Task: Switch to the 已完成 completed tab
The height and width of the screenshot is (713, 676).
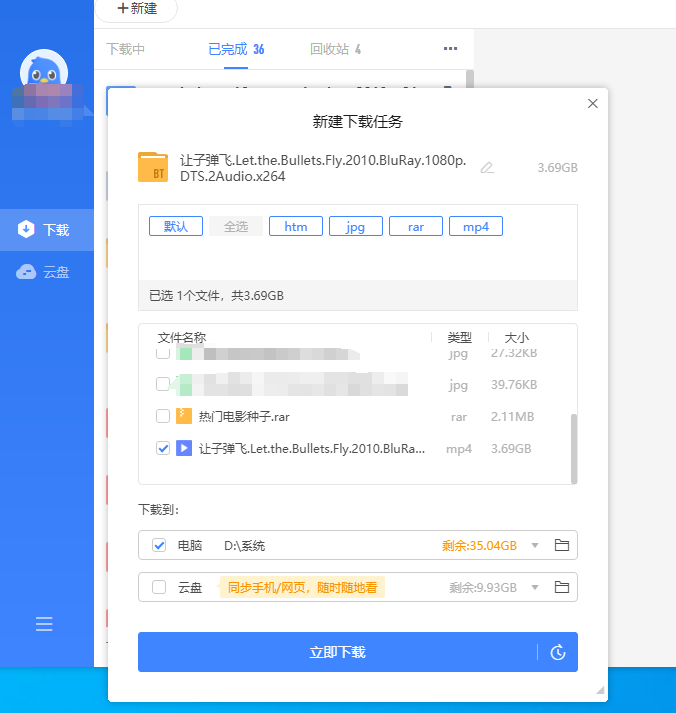Action: tap(236, 49)
